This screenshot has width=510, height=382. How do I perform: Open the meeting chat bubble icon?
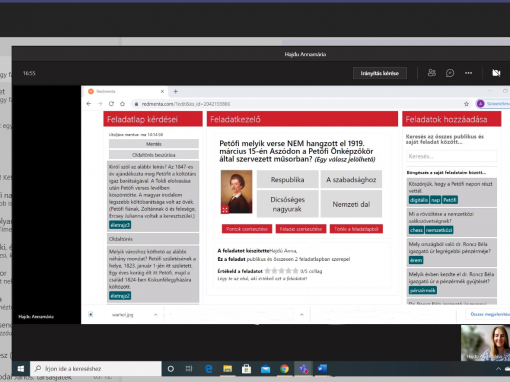pos(450,73)
